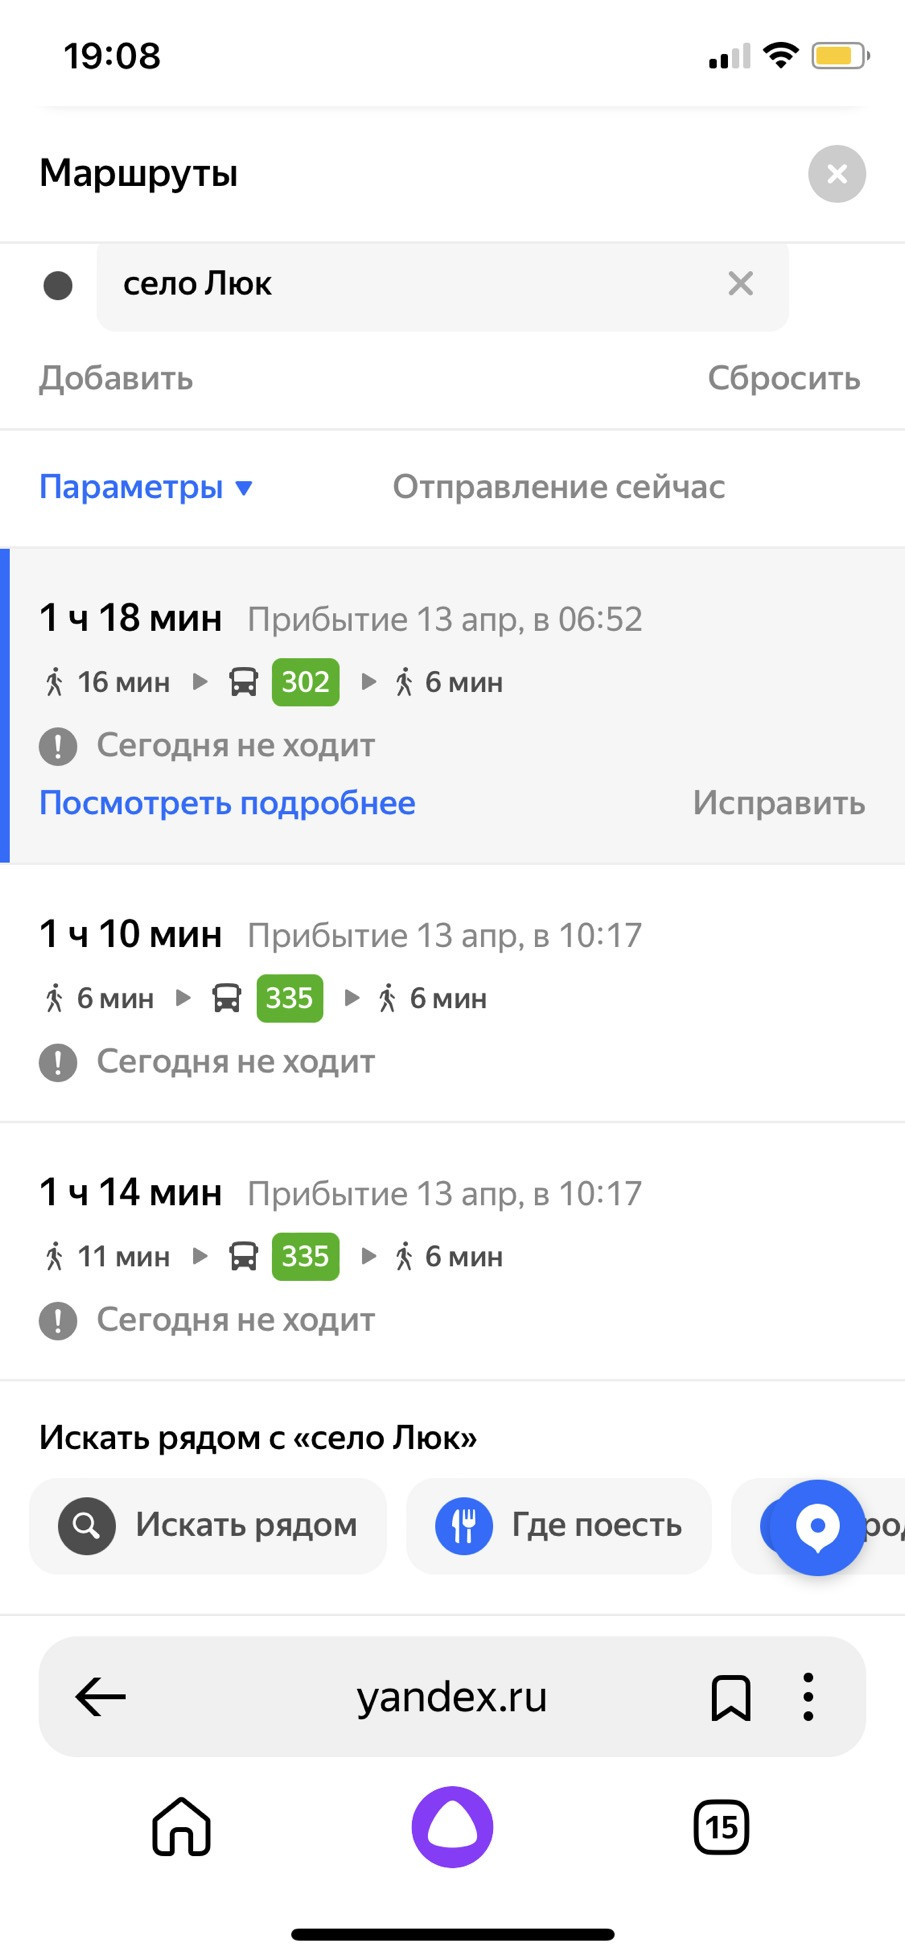Tap the blue map location floating button
The width and height of the screenshot is (905, 1960).
click(817, 1527)
